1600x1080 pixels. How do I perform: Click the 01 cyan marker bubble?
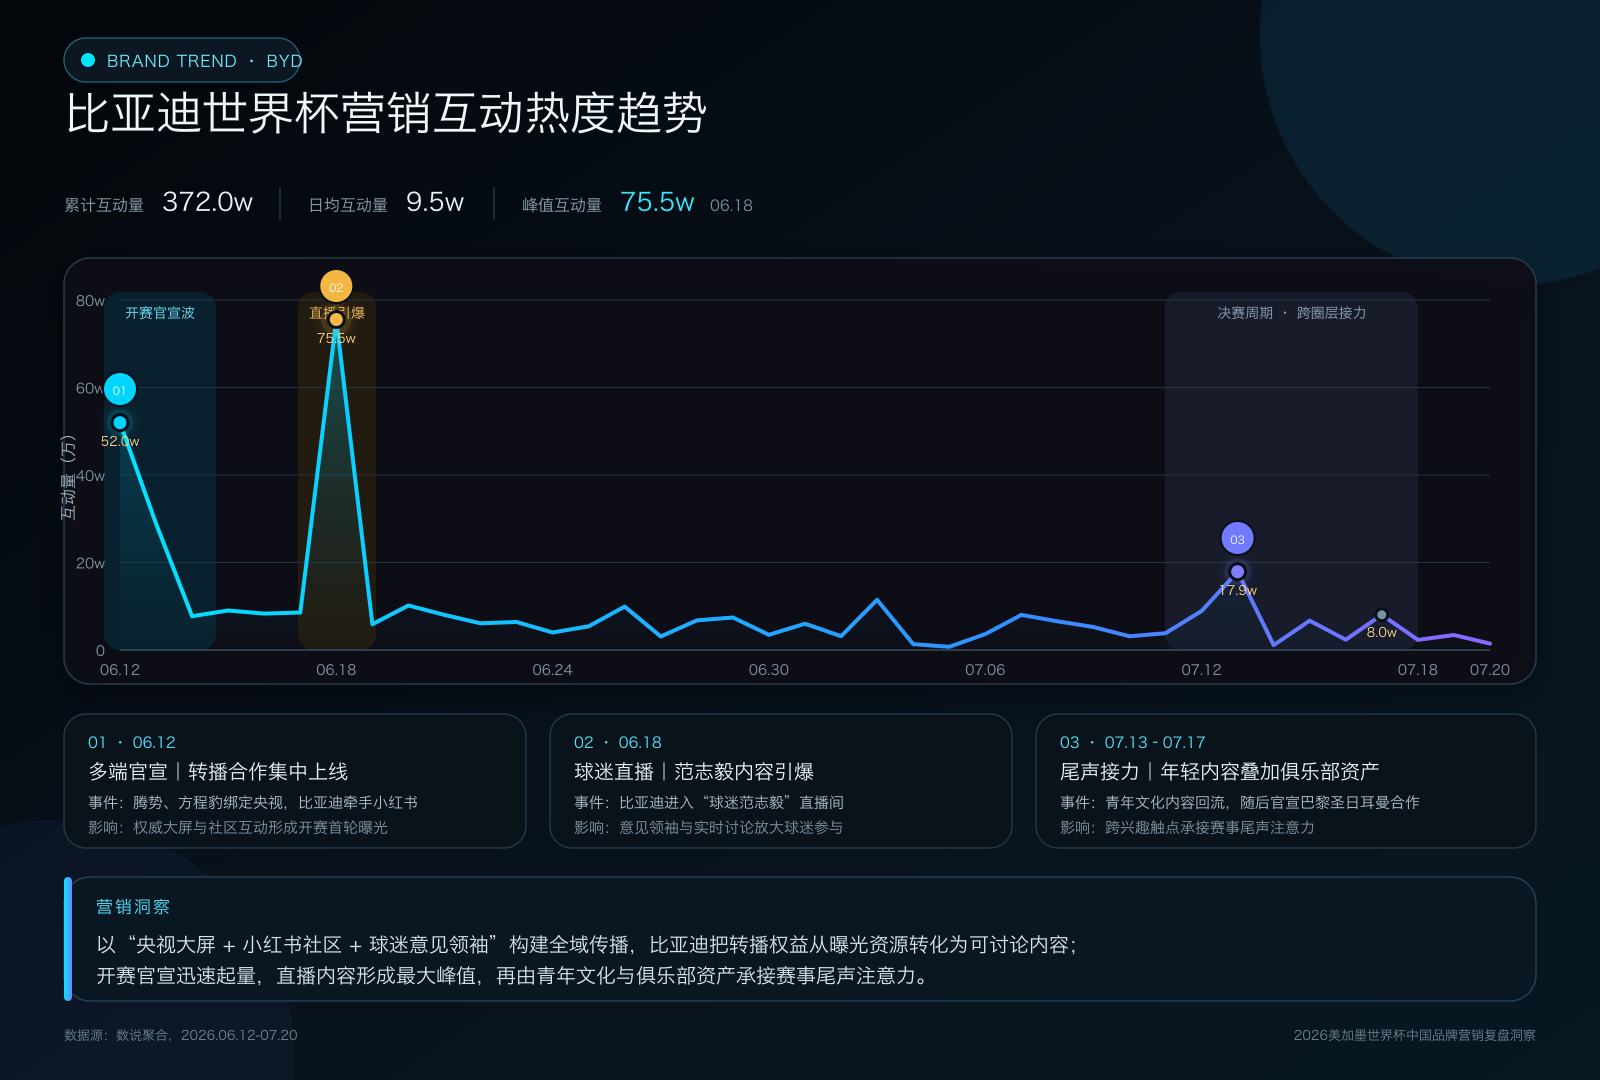point(120,389)
